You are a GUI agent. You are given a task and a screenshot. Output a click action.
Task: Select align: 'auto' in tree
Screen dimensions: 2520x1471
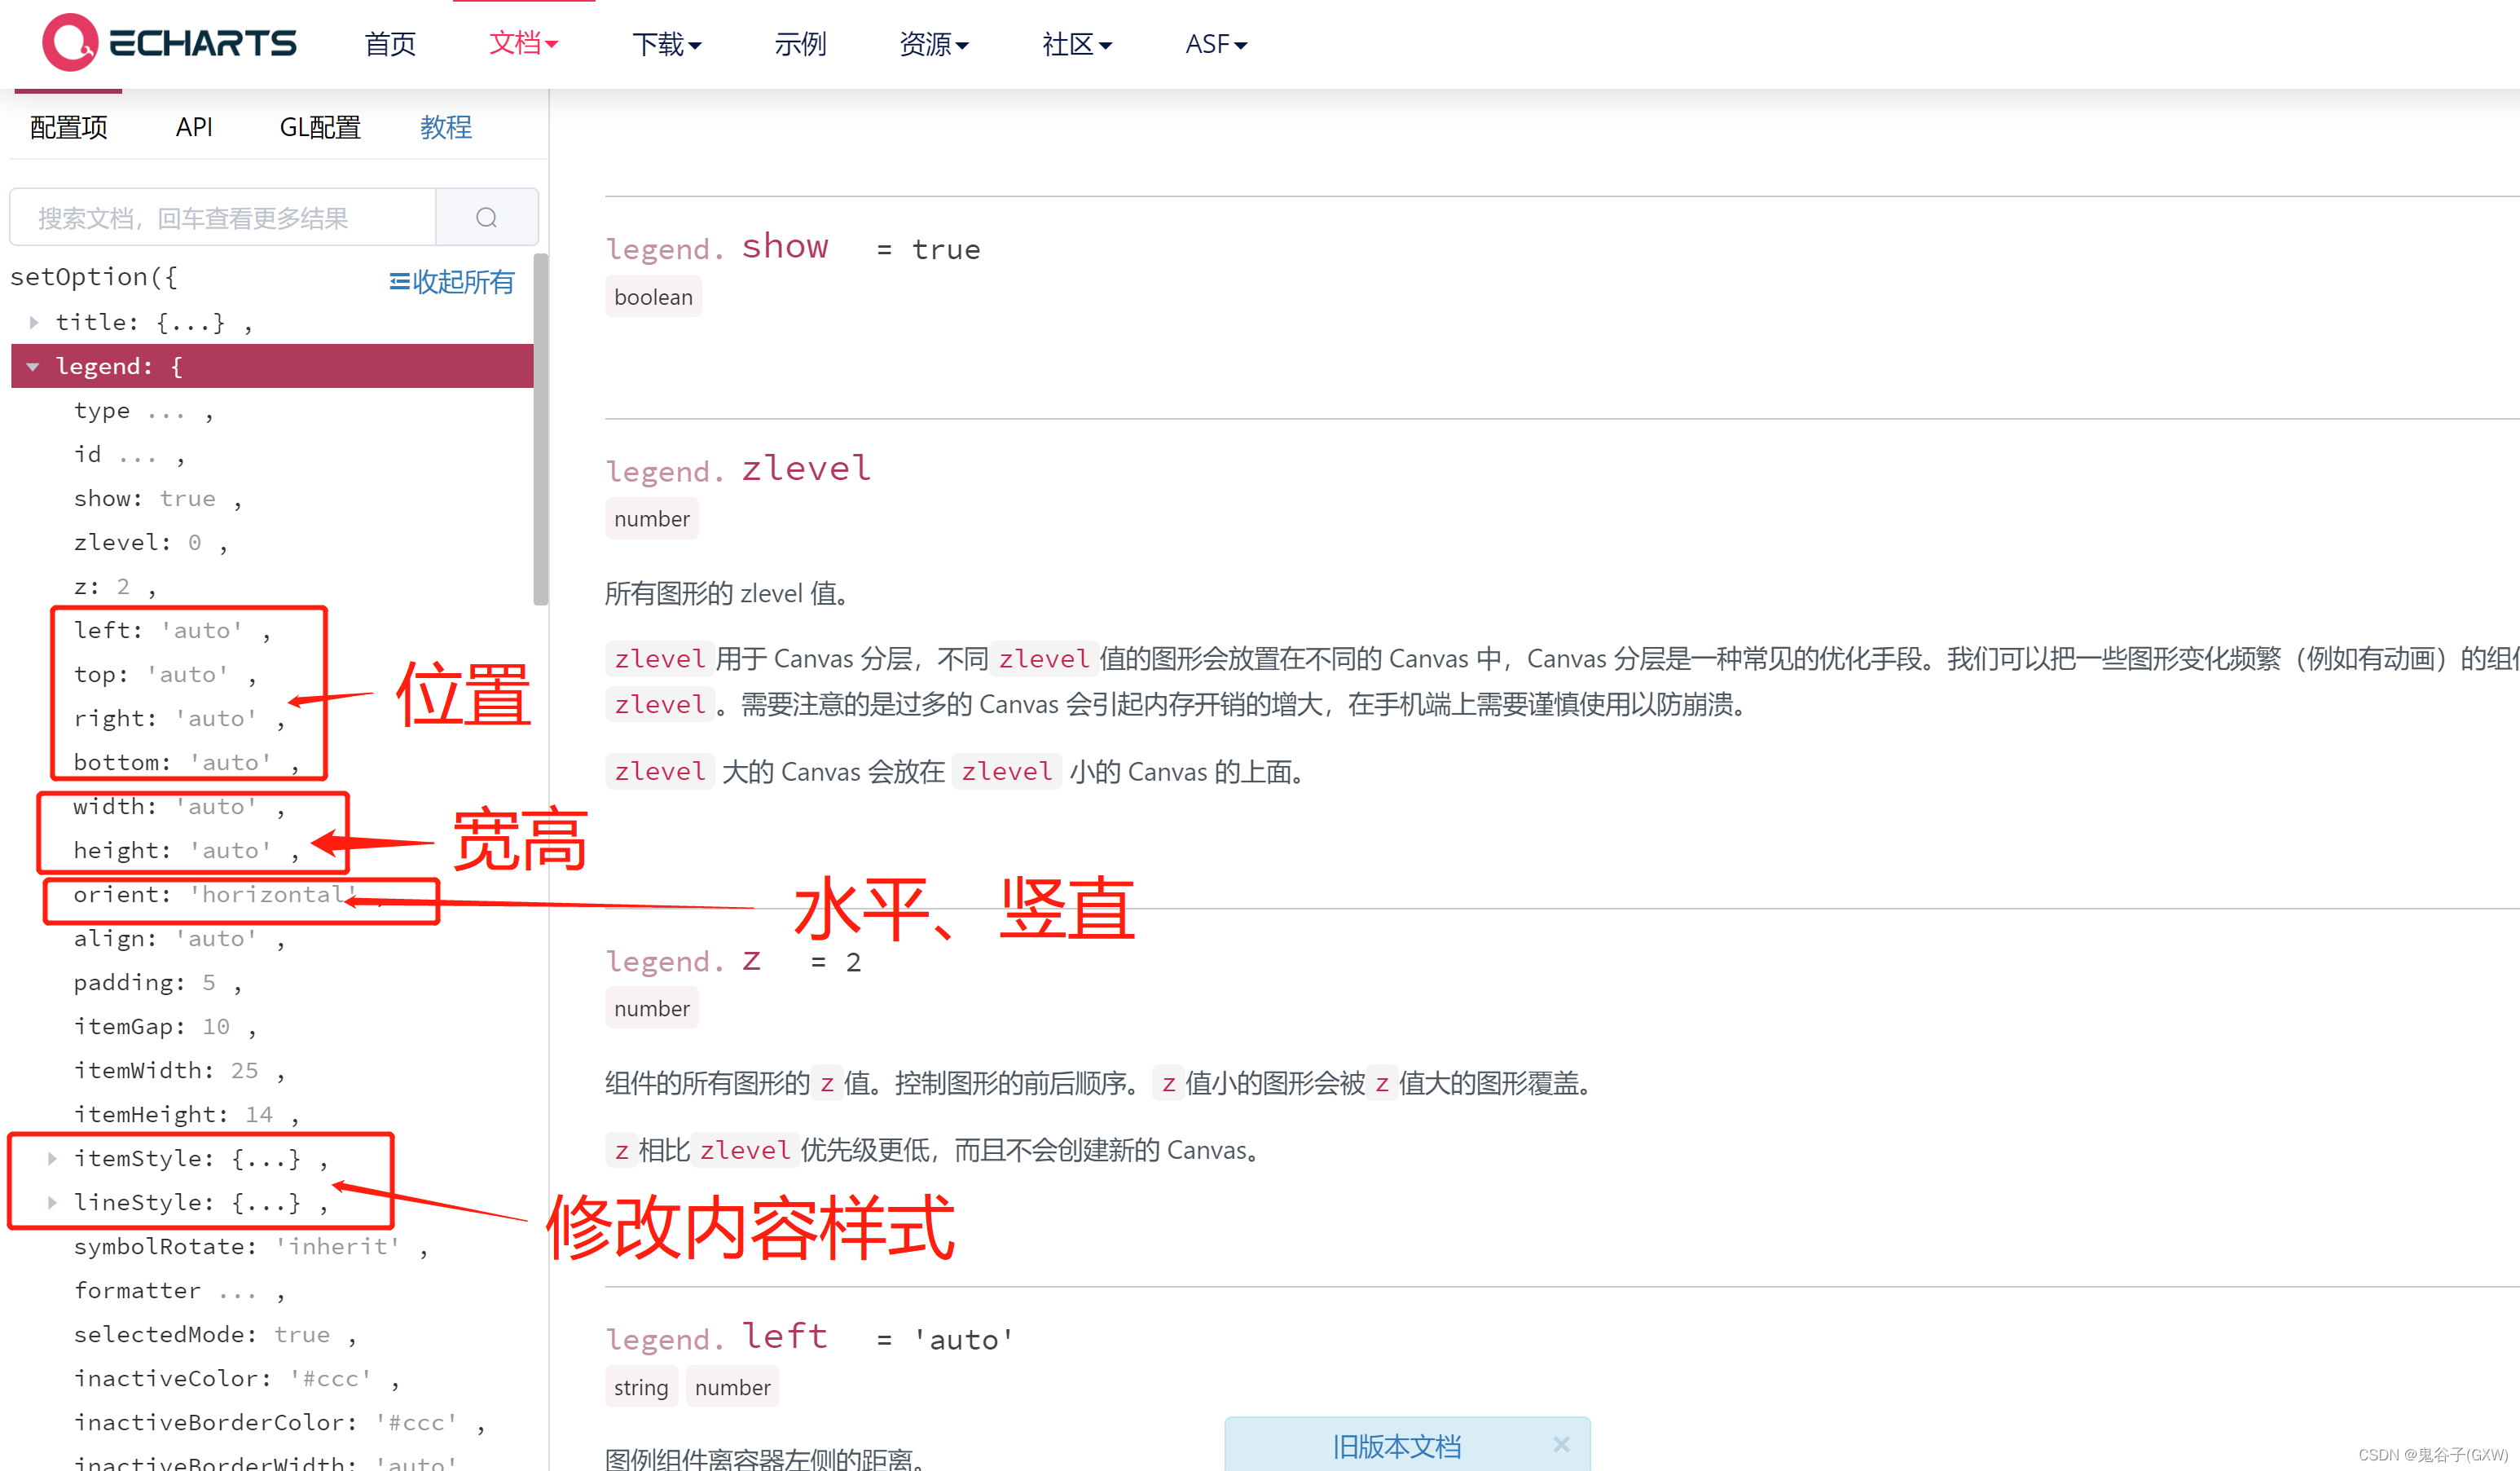[180, 939]
